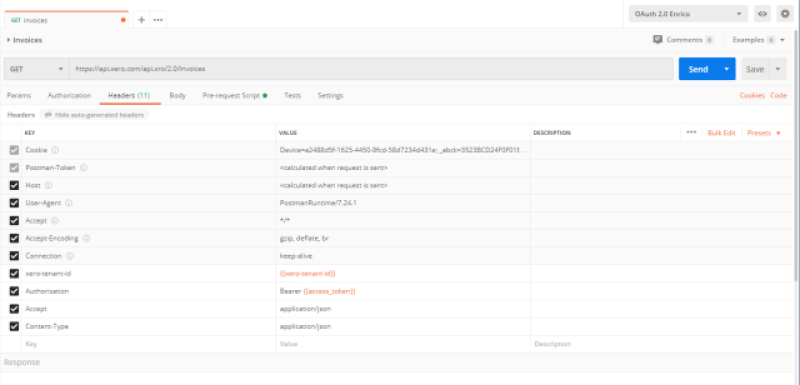The height and width of the screenshot is (385, 800).
Task: Toggle the Content-Type header checkbox
Action: 14,326
